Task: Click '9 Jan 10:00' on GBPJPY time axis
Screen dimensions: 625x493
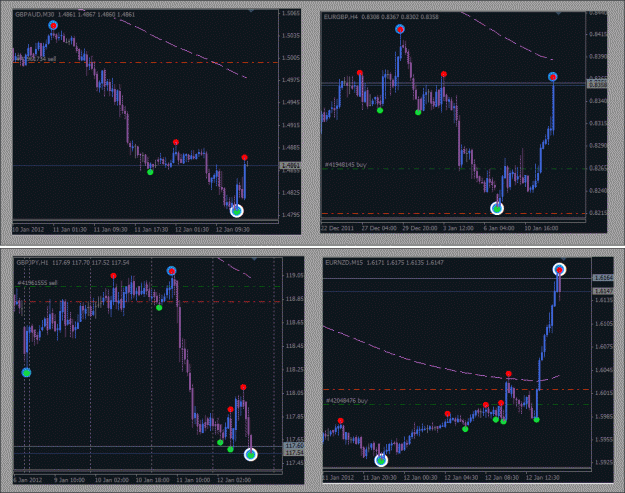Action: pyautogui.click(x=69, y=480)
